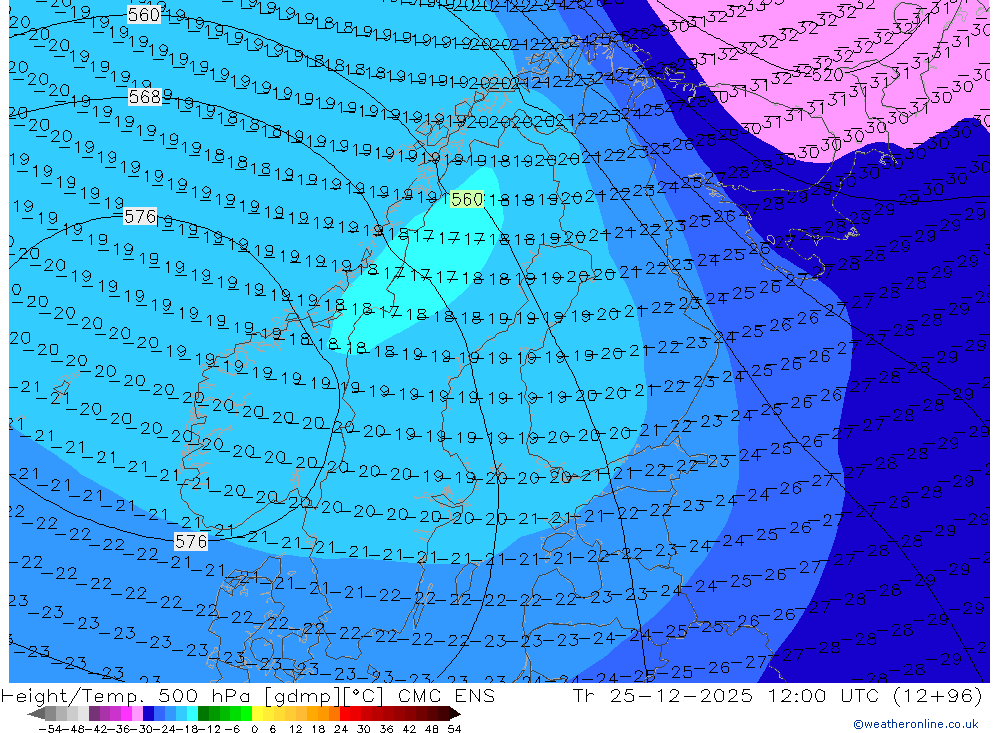Click the highlighted yellow 560 contour label
This screenshot has width=1000, height=733.
pyautogui.click(x=467, y=200)
